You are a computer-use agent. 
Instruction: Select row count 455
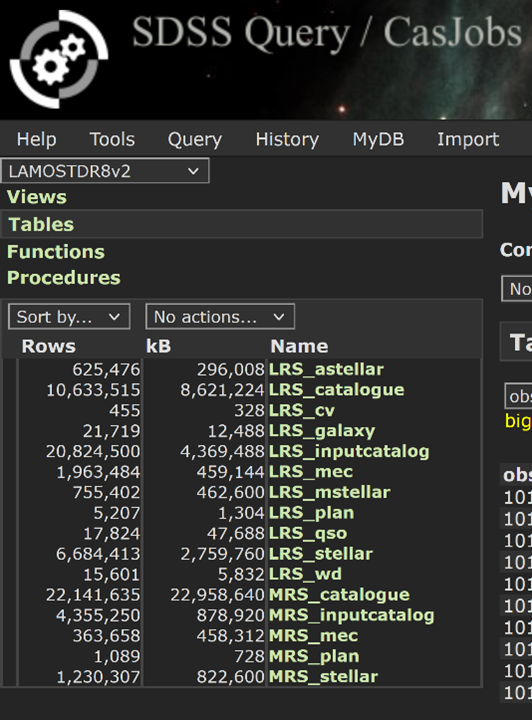click(124, 410)
